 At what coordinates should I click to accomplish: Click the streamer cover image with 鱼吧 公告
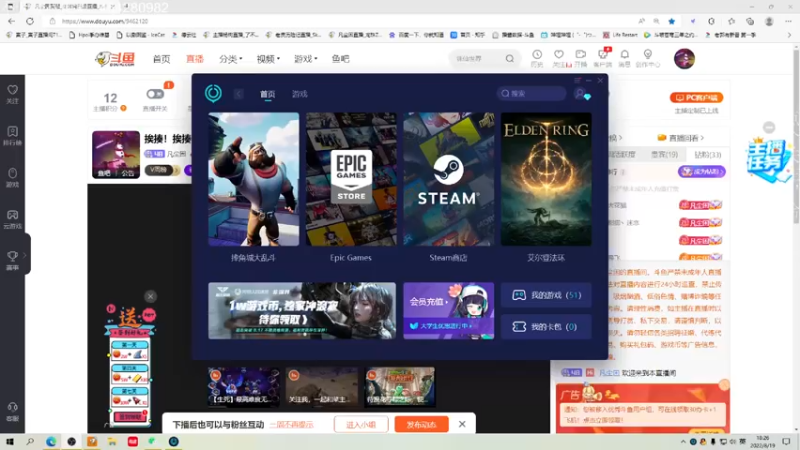[x=116, y=155]
